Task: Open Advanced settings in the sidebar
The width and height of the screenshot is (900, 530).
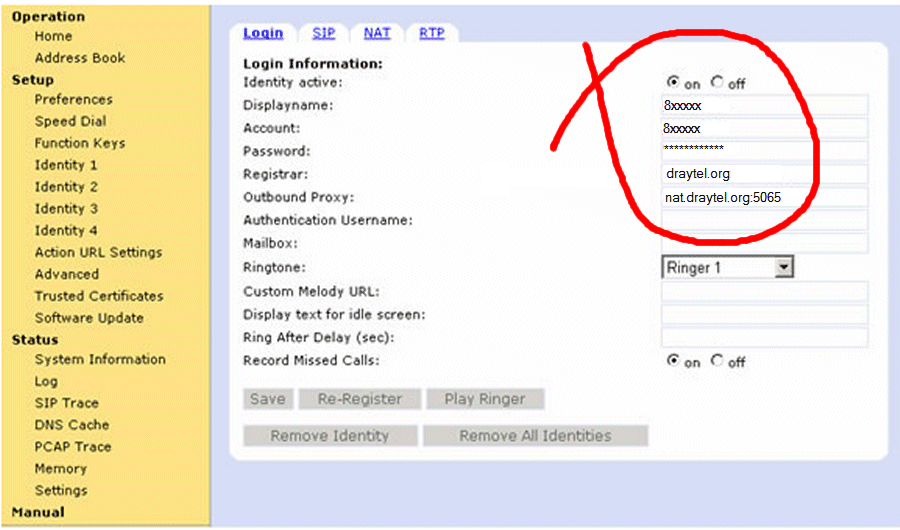Action: [67, 274]
